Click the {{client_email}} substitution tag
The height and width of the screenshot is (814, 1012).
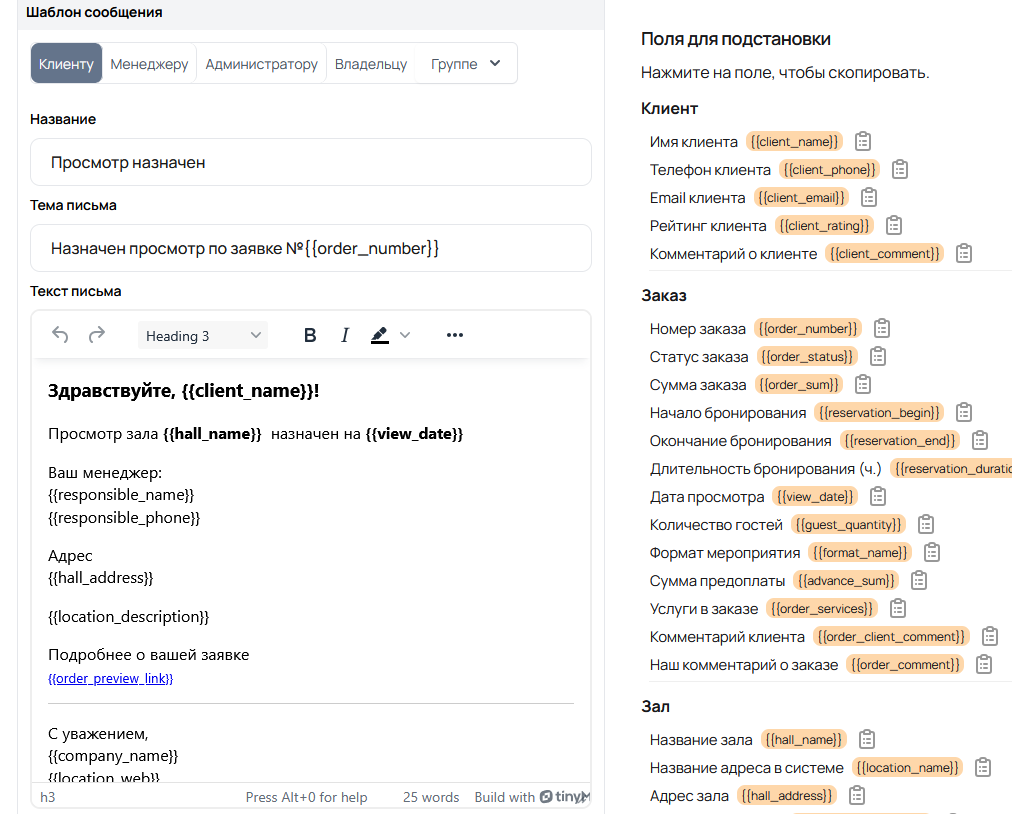(801, 198)
